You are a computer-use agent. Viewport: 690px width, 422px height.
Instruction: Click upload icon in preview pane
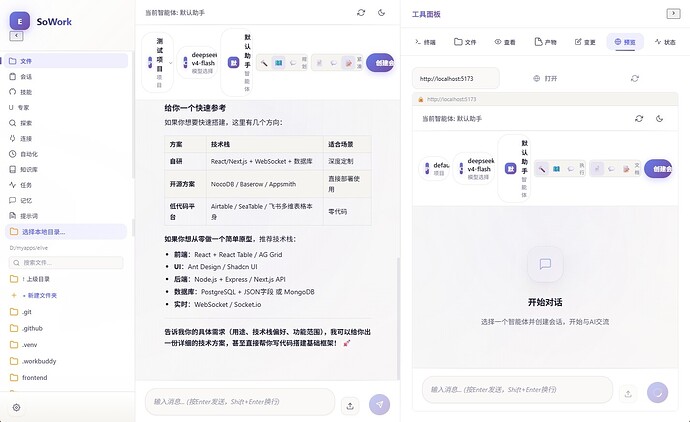(628, 393)
